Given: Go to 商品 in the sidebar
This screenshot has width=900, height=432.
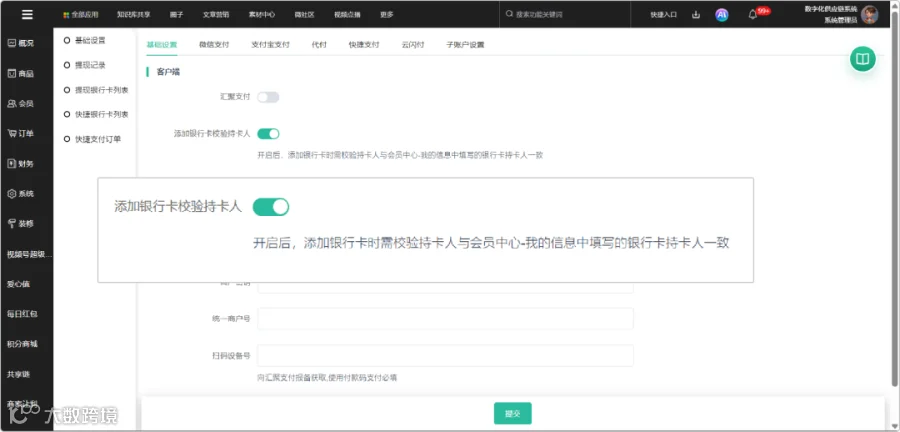Looking at the screenshot, I should coord(21,73).
